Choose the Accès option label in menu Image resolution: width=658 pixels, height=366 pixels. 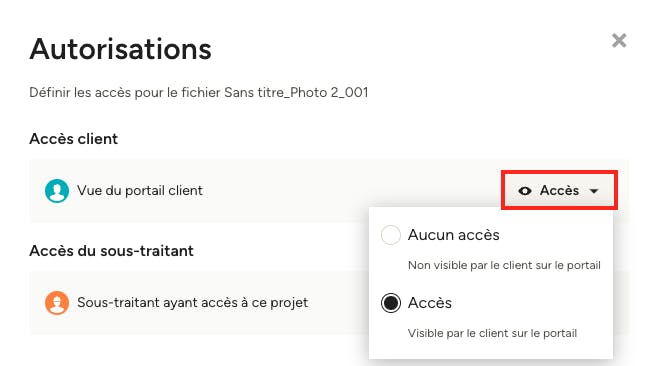430,303
